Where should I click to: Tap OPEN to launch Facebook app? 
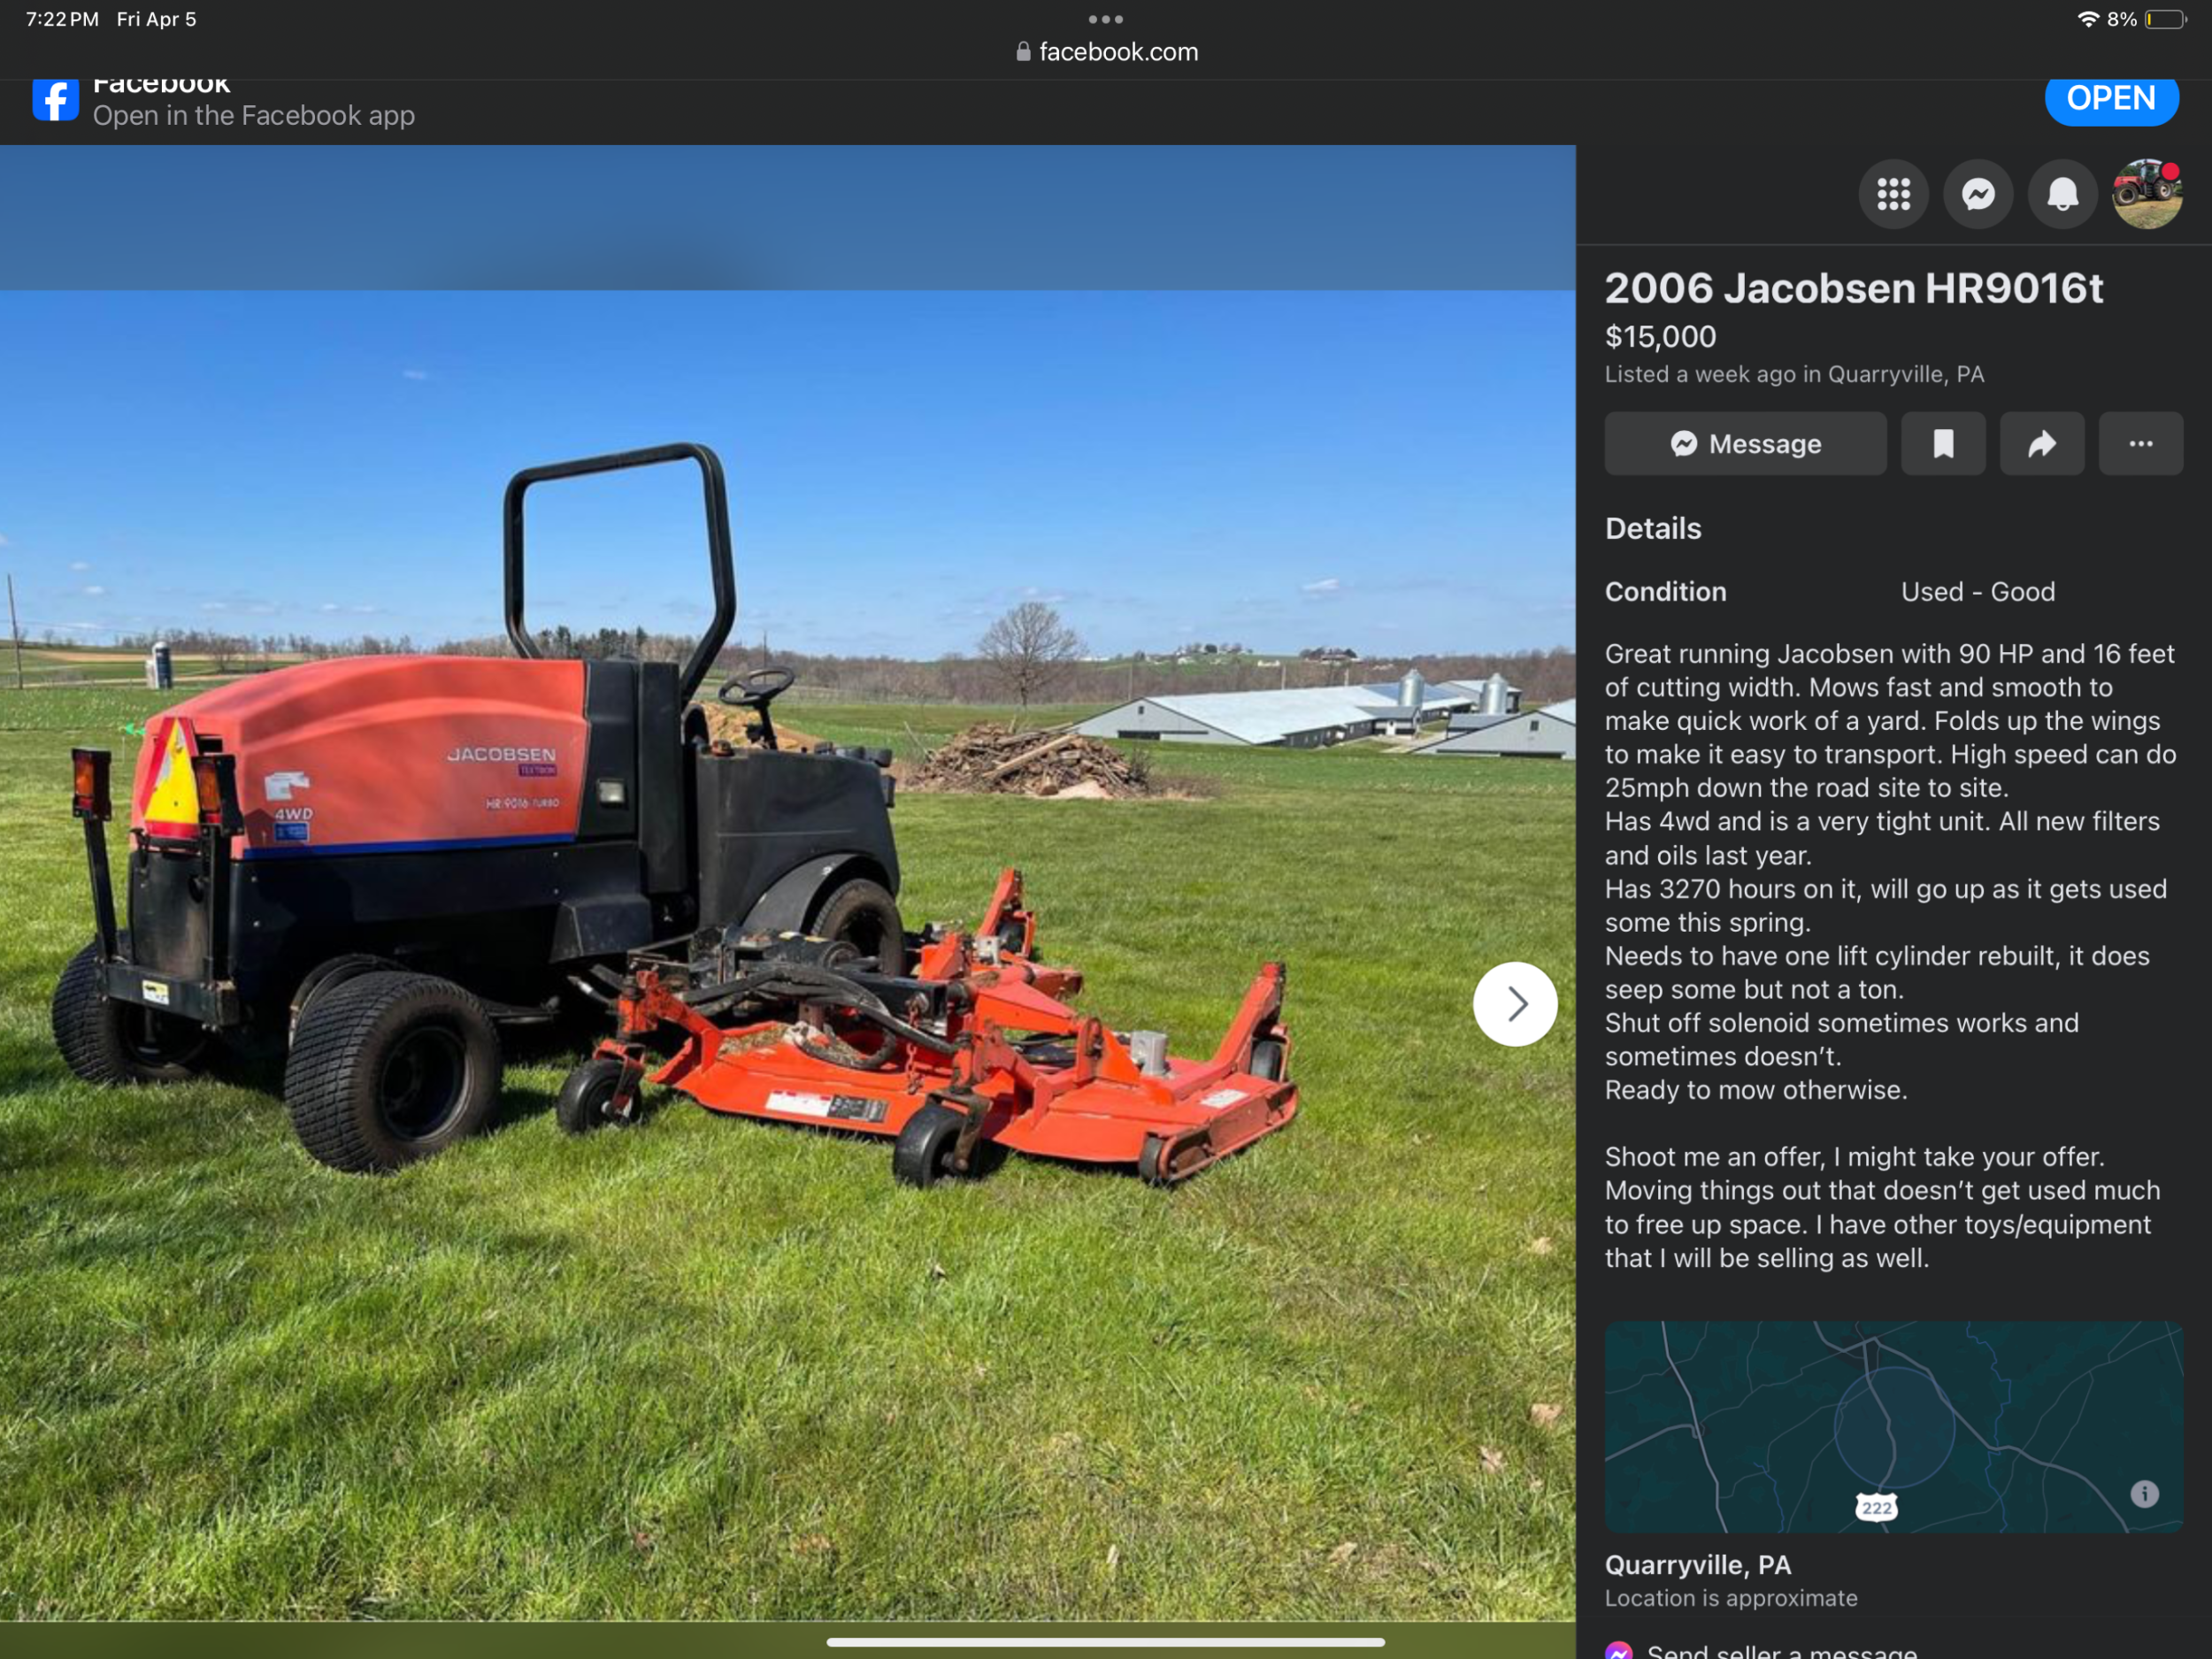(x=2110, y=99)
